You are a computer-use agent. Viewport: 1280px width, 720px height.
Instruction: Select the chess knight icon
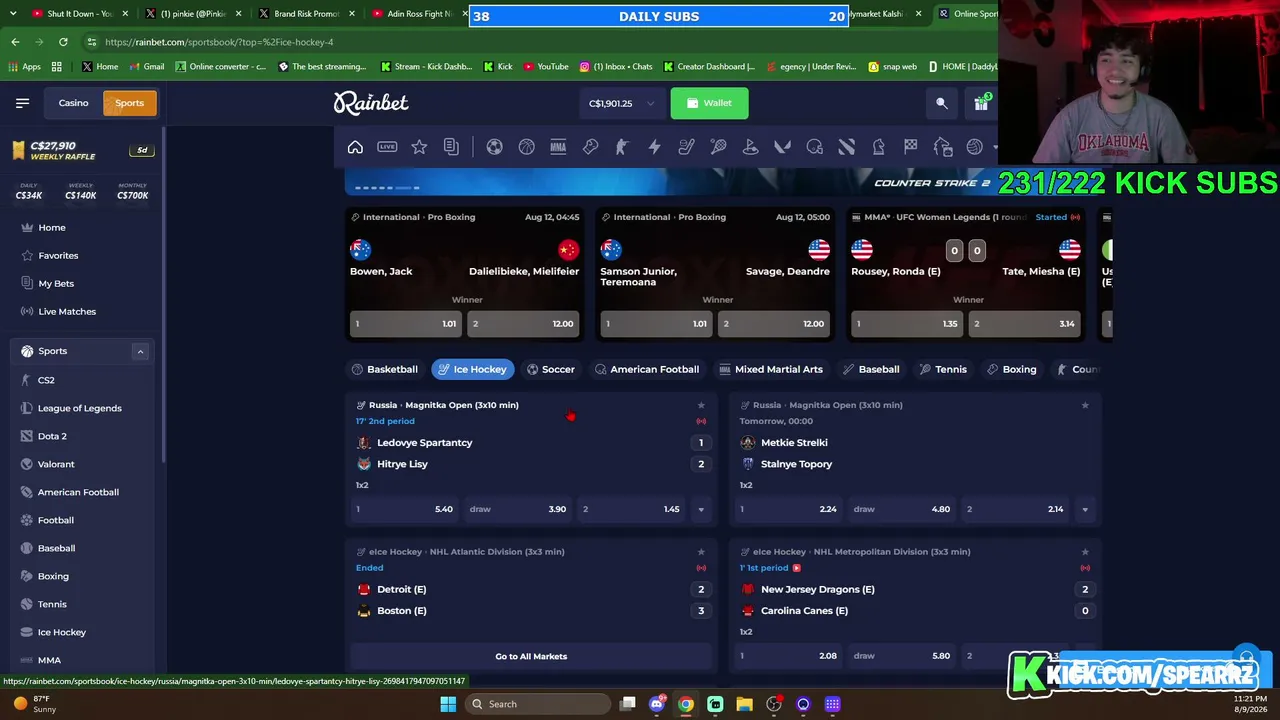pyautogui.click(x=878, y=147)
